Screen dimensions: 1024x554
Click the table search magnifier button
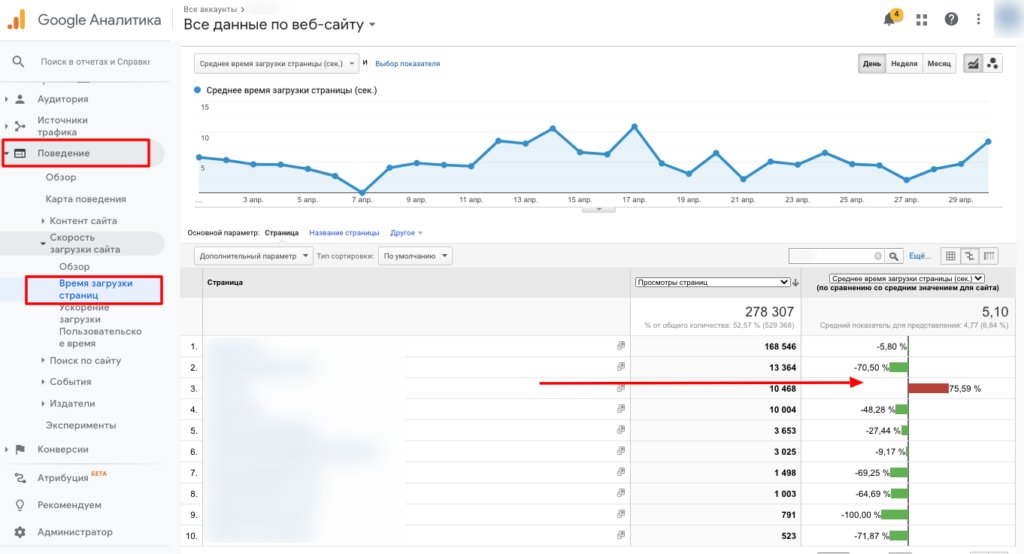895,256
